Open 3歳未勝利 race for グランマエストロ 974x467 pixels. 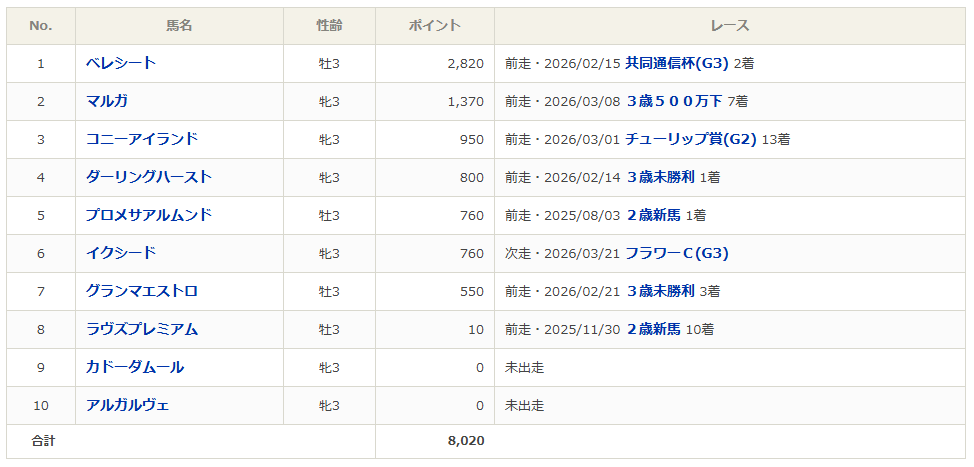pyautogui.click(x=660, y=291)
